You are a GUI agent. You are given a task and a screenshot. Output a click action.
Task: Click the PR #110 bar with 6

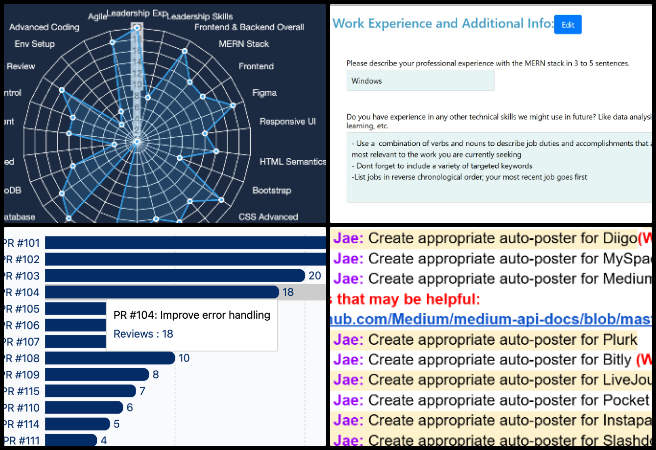coord(84,407)
